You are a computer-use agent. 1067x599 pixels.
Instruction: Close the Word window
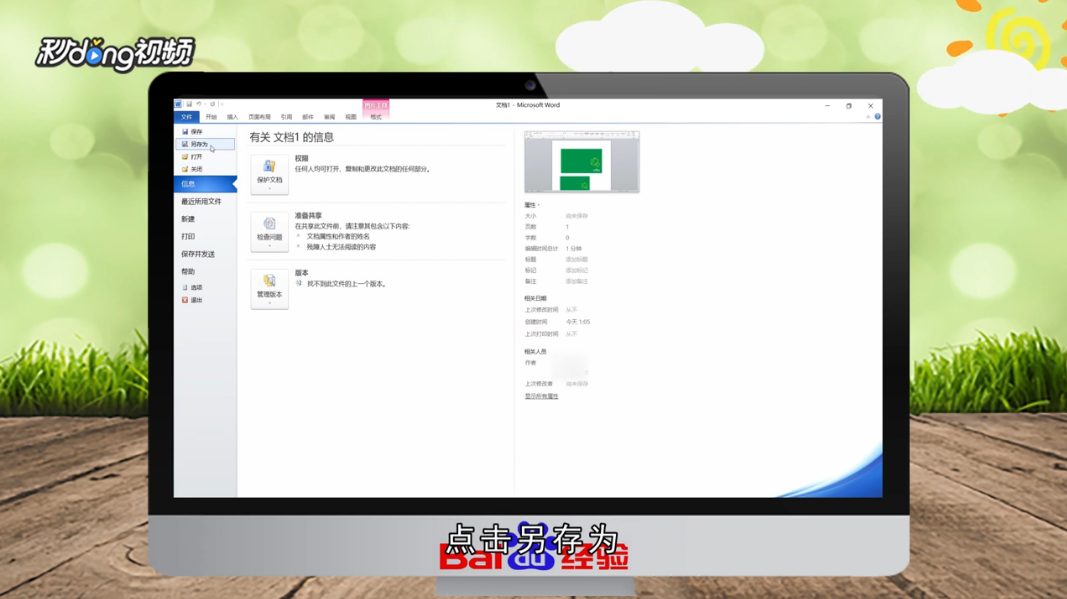[x=870, y=106]
